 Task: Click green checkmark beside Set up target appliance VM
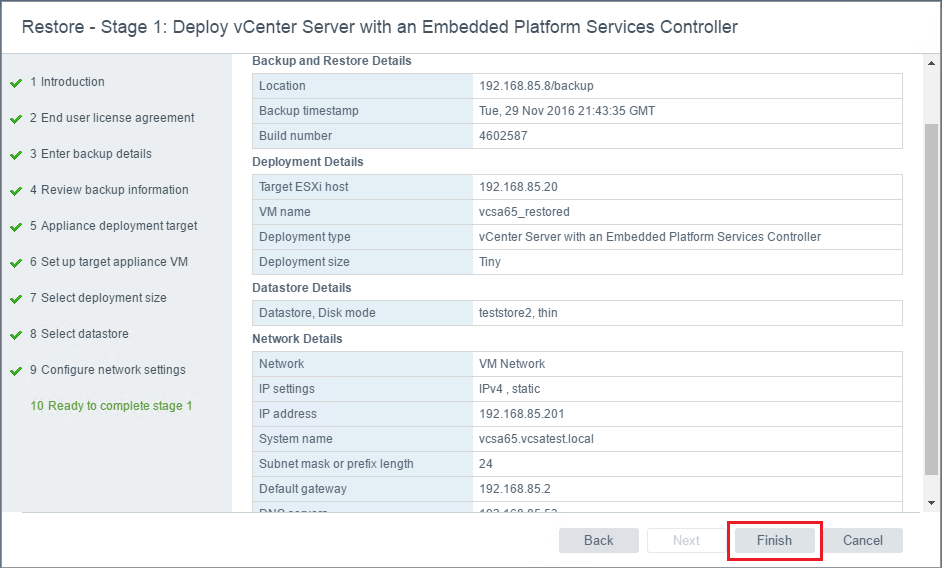(16, 263)
